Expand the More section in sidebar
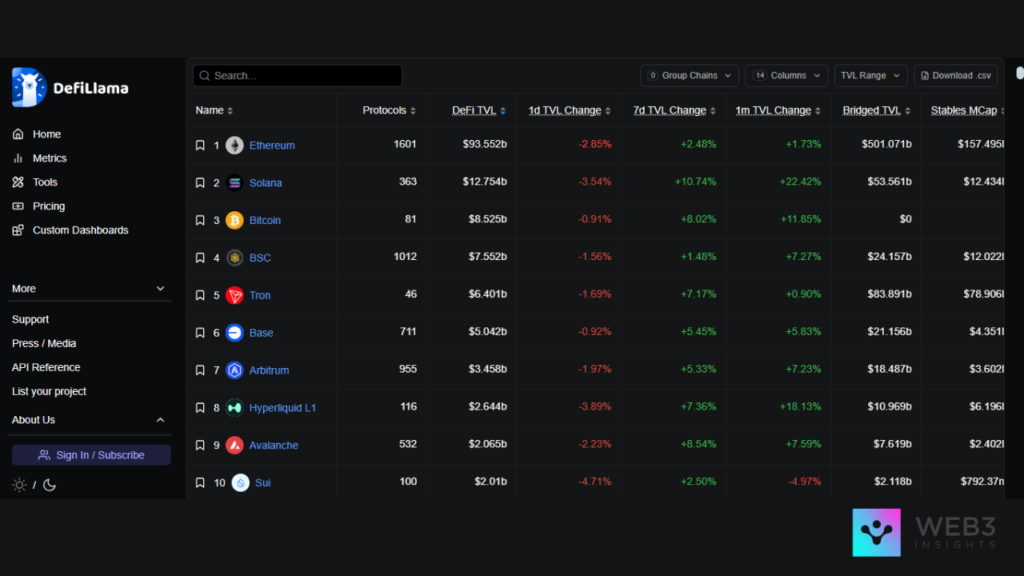The image size is (1024, 576). [89, 289]
